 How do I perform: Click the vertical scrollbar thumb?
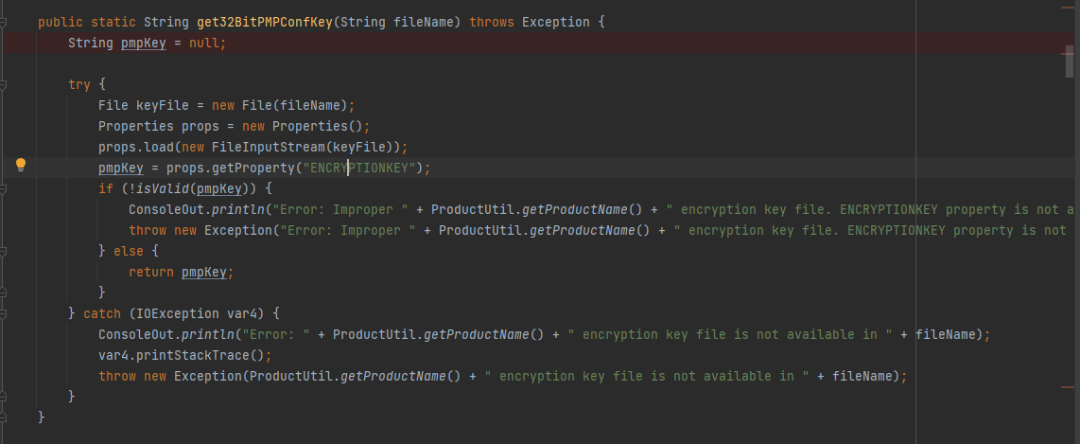[1069, 62]
